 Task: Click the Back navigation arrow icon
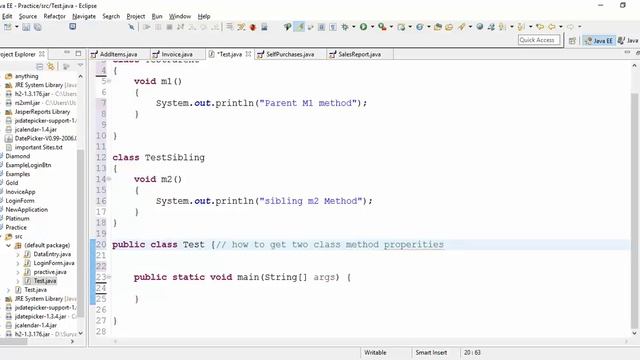pyautogui.click(x=551, y=27)
